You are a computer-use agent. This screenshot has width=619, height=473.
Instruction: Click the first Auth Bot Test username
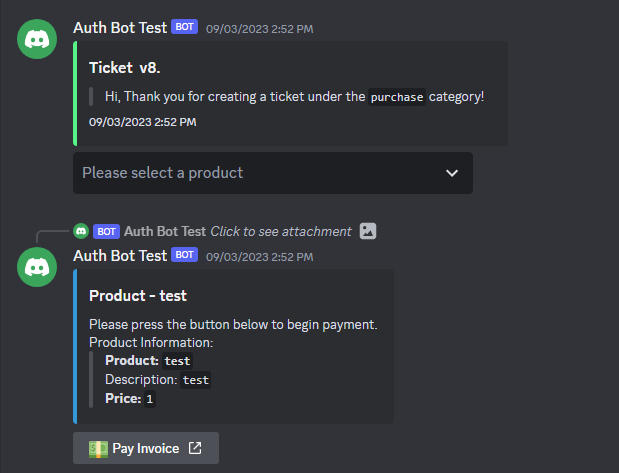(120, 28)
